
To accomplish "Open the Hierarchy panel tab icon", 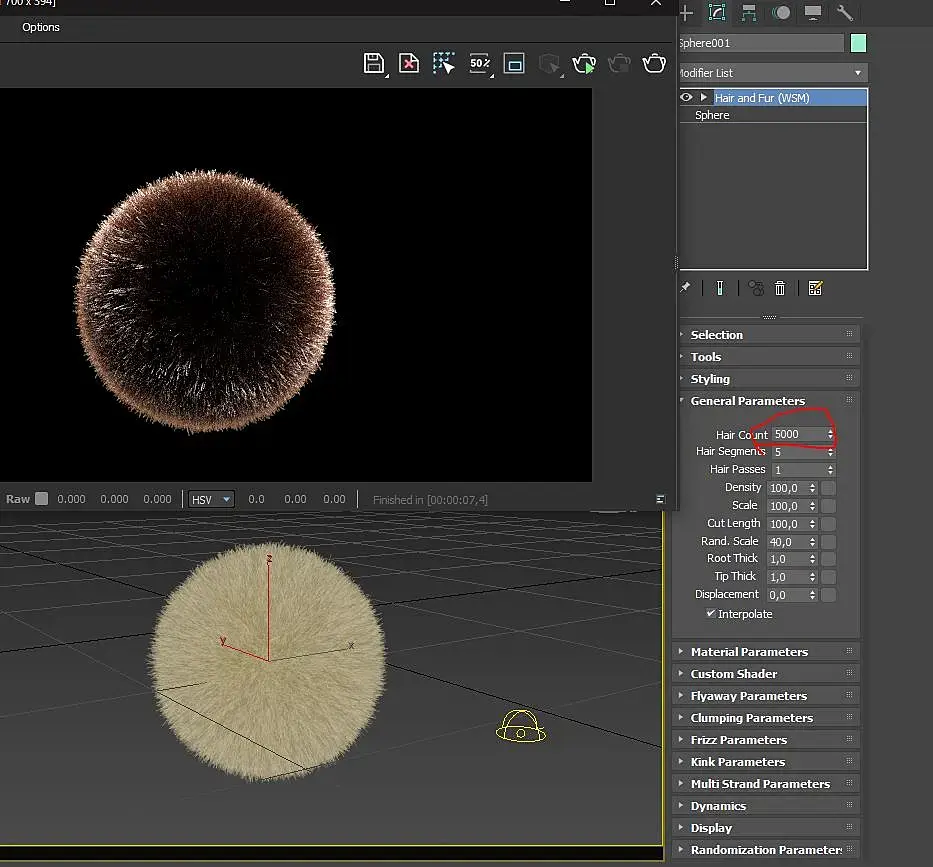I will pos(748,13).
